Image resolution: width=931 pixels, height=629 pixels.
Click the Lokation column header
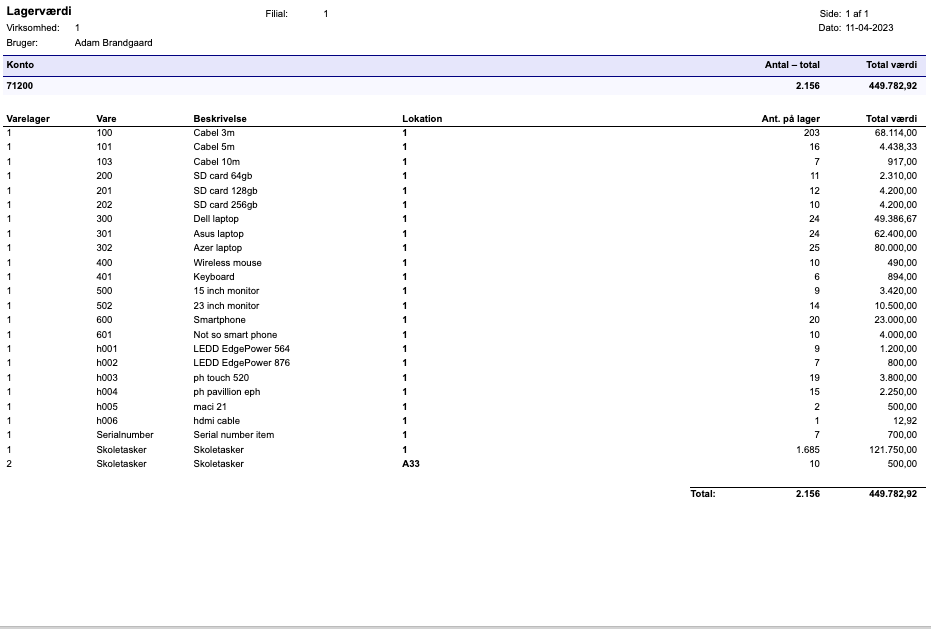pos(422,119)
